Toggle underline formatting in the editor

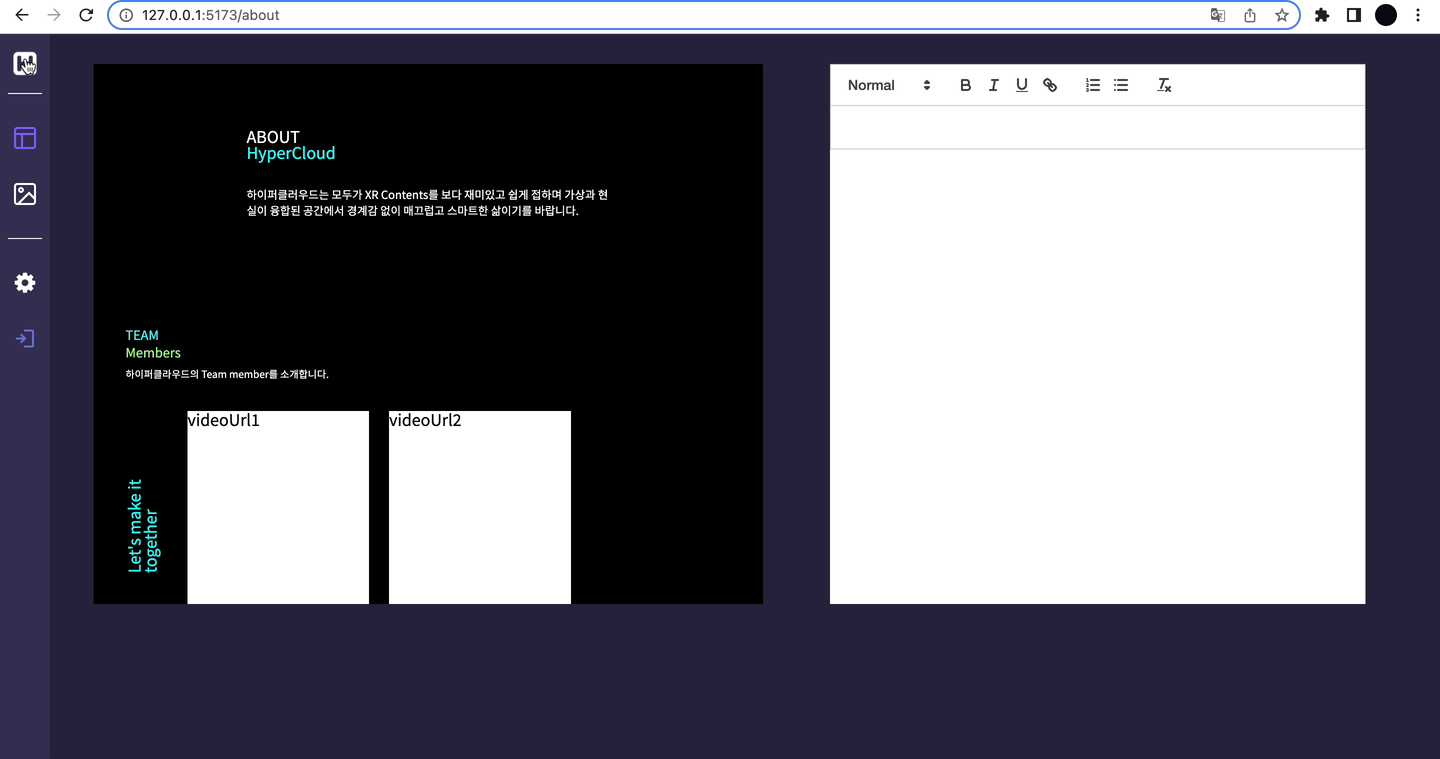[1021, 85]
